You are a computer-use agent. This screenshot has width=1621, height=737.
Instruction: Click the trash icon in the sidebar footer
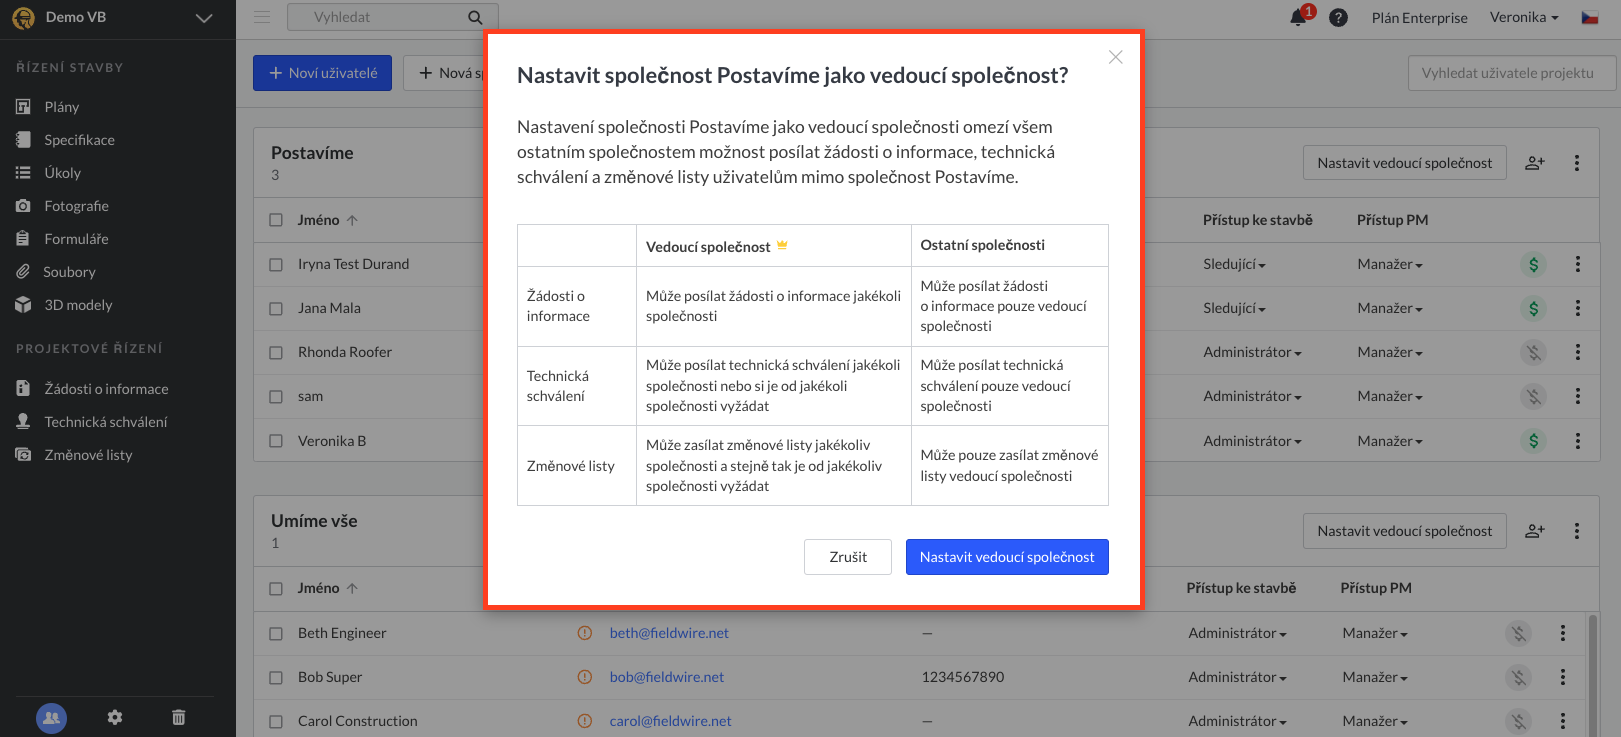click(x=179, y=717)
